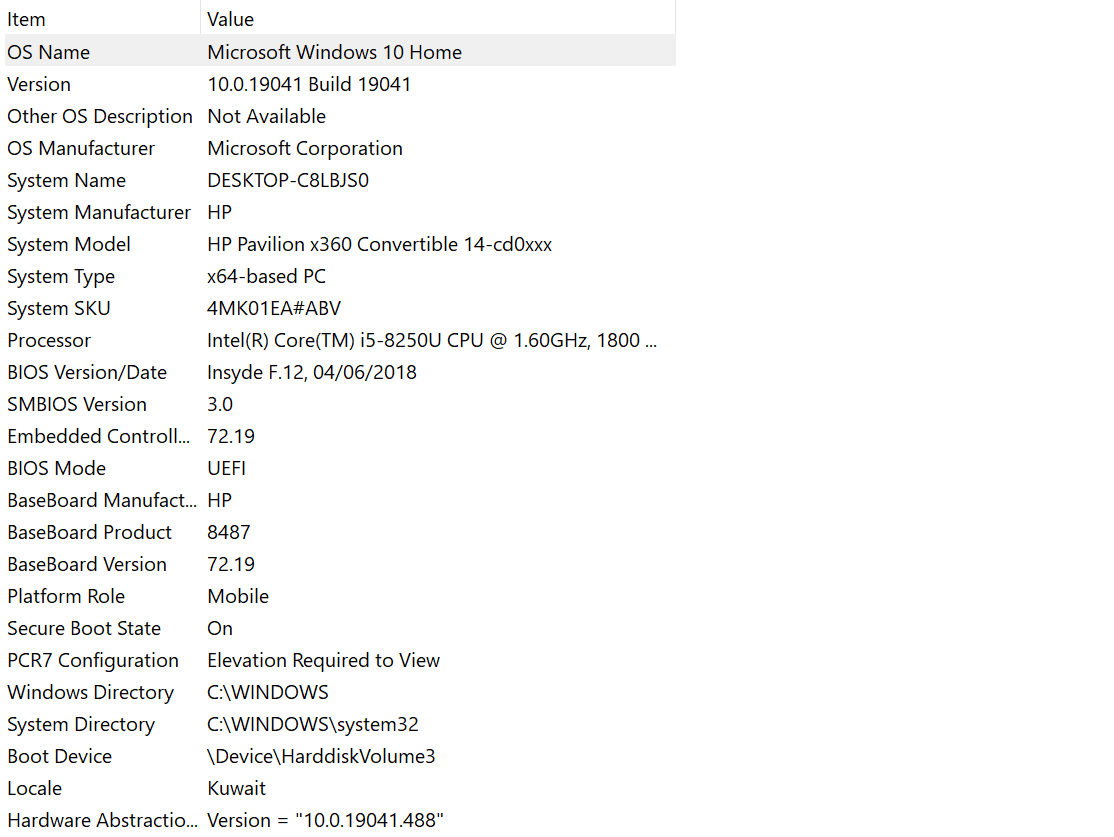
Task: Select the System Manufacturer row
Action: 340,212
